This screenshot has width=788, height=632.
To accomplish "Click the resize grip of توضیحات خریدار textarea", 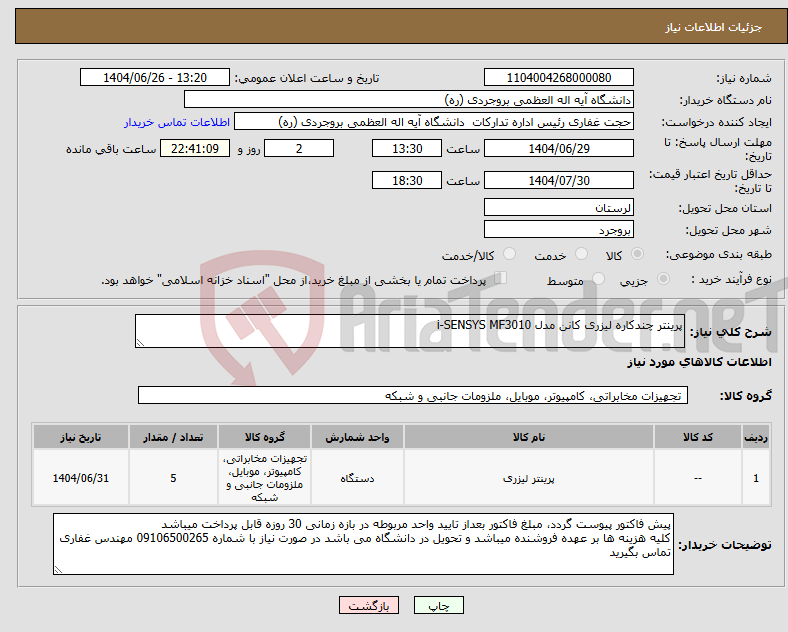I will [58, 570].
